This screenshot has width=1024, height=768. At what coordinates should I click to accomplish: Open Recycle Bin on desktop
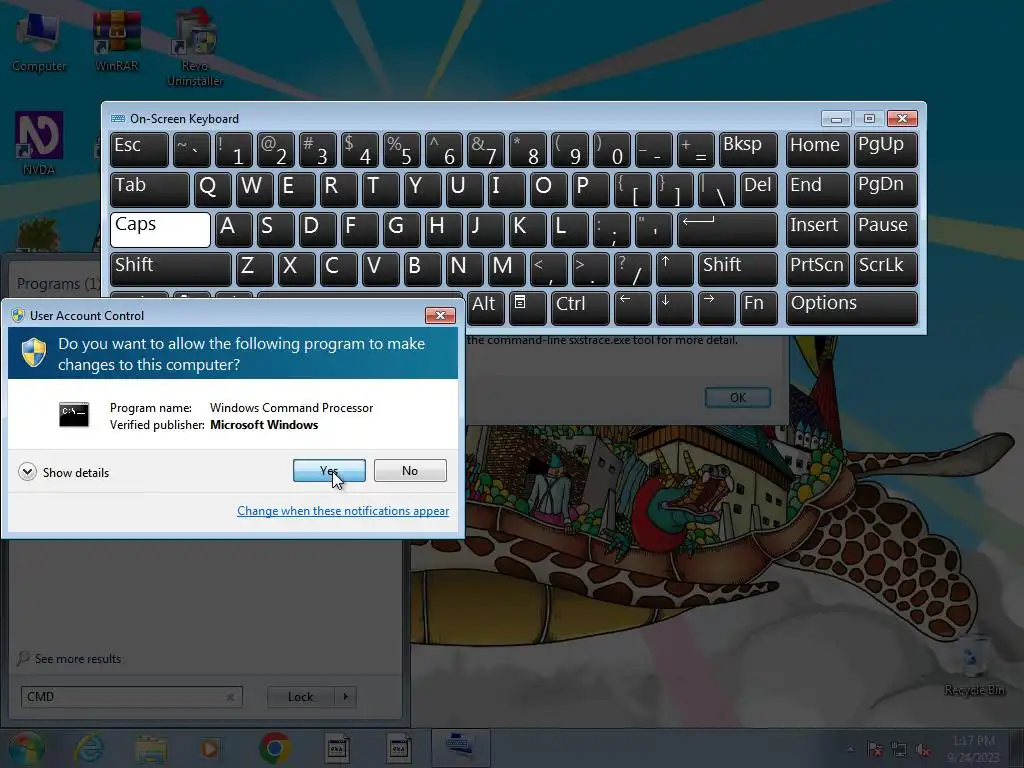pyautogui.click(x=974, y=664)
